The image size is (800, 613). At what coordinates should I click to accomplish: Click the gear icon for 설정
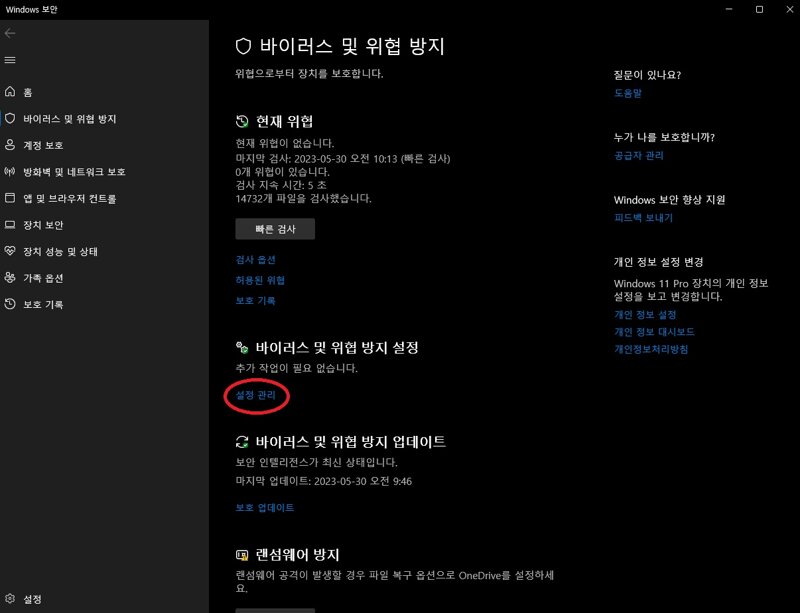(x=10, y=599)
